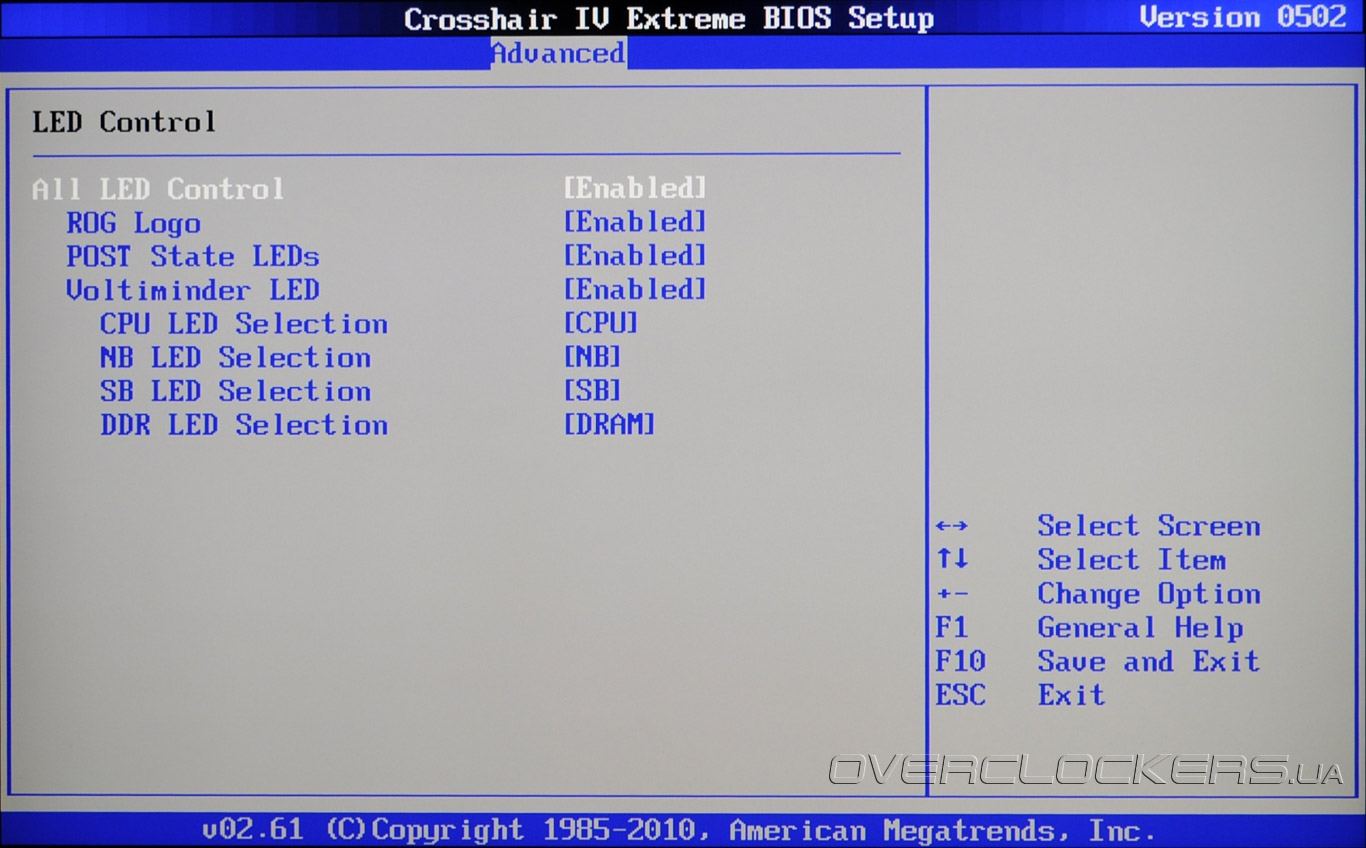The image size is (1366, 848).
Task: Open the CPU LED Selection [CPU] option
Action: point(601,324)
